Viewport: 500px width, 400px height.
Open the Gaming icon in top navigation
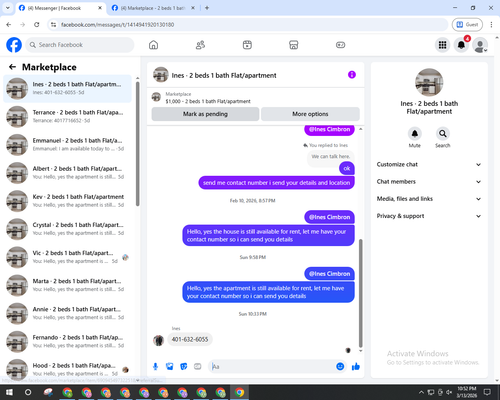340,45
